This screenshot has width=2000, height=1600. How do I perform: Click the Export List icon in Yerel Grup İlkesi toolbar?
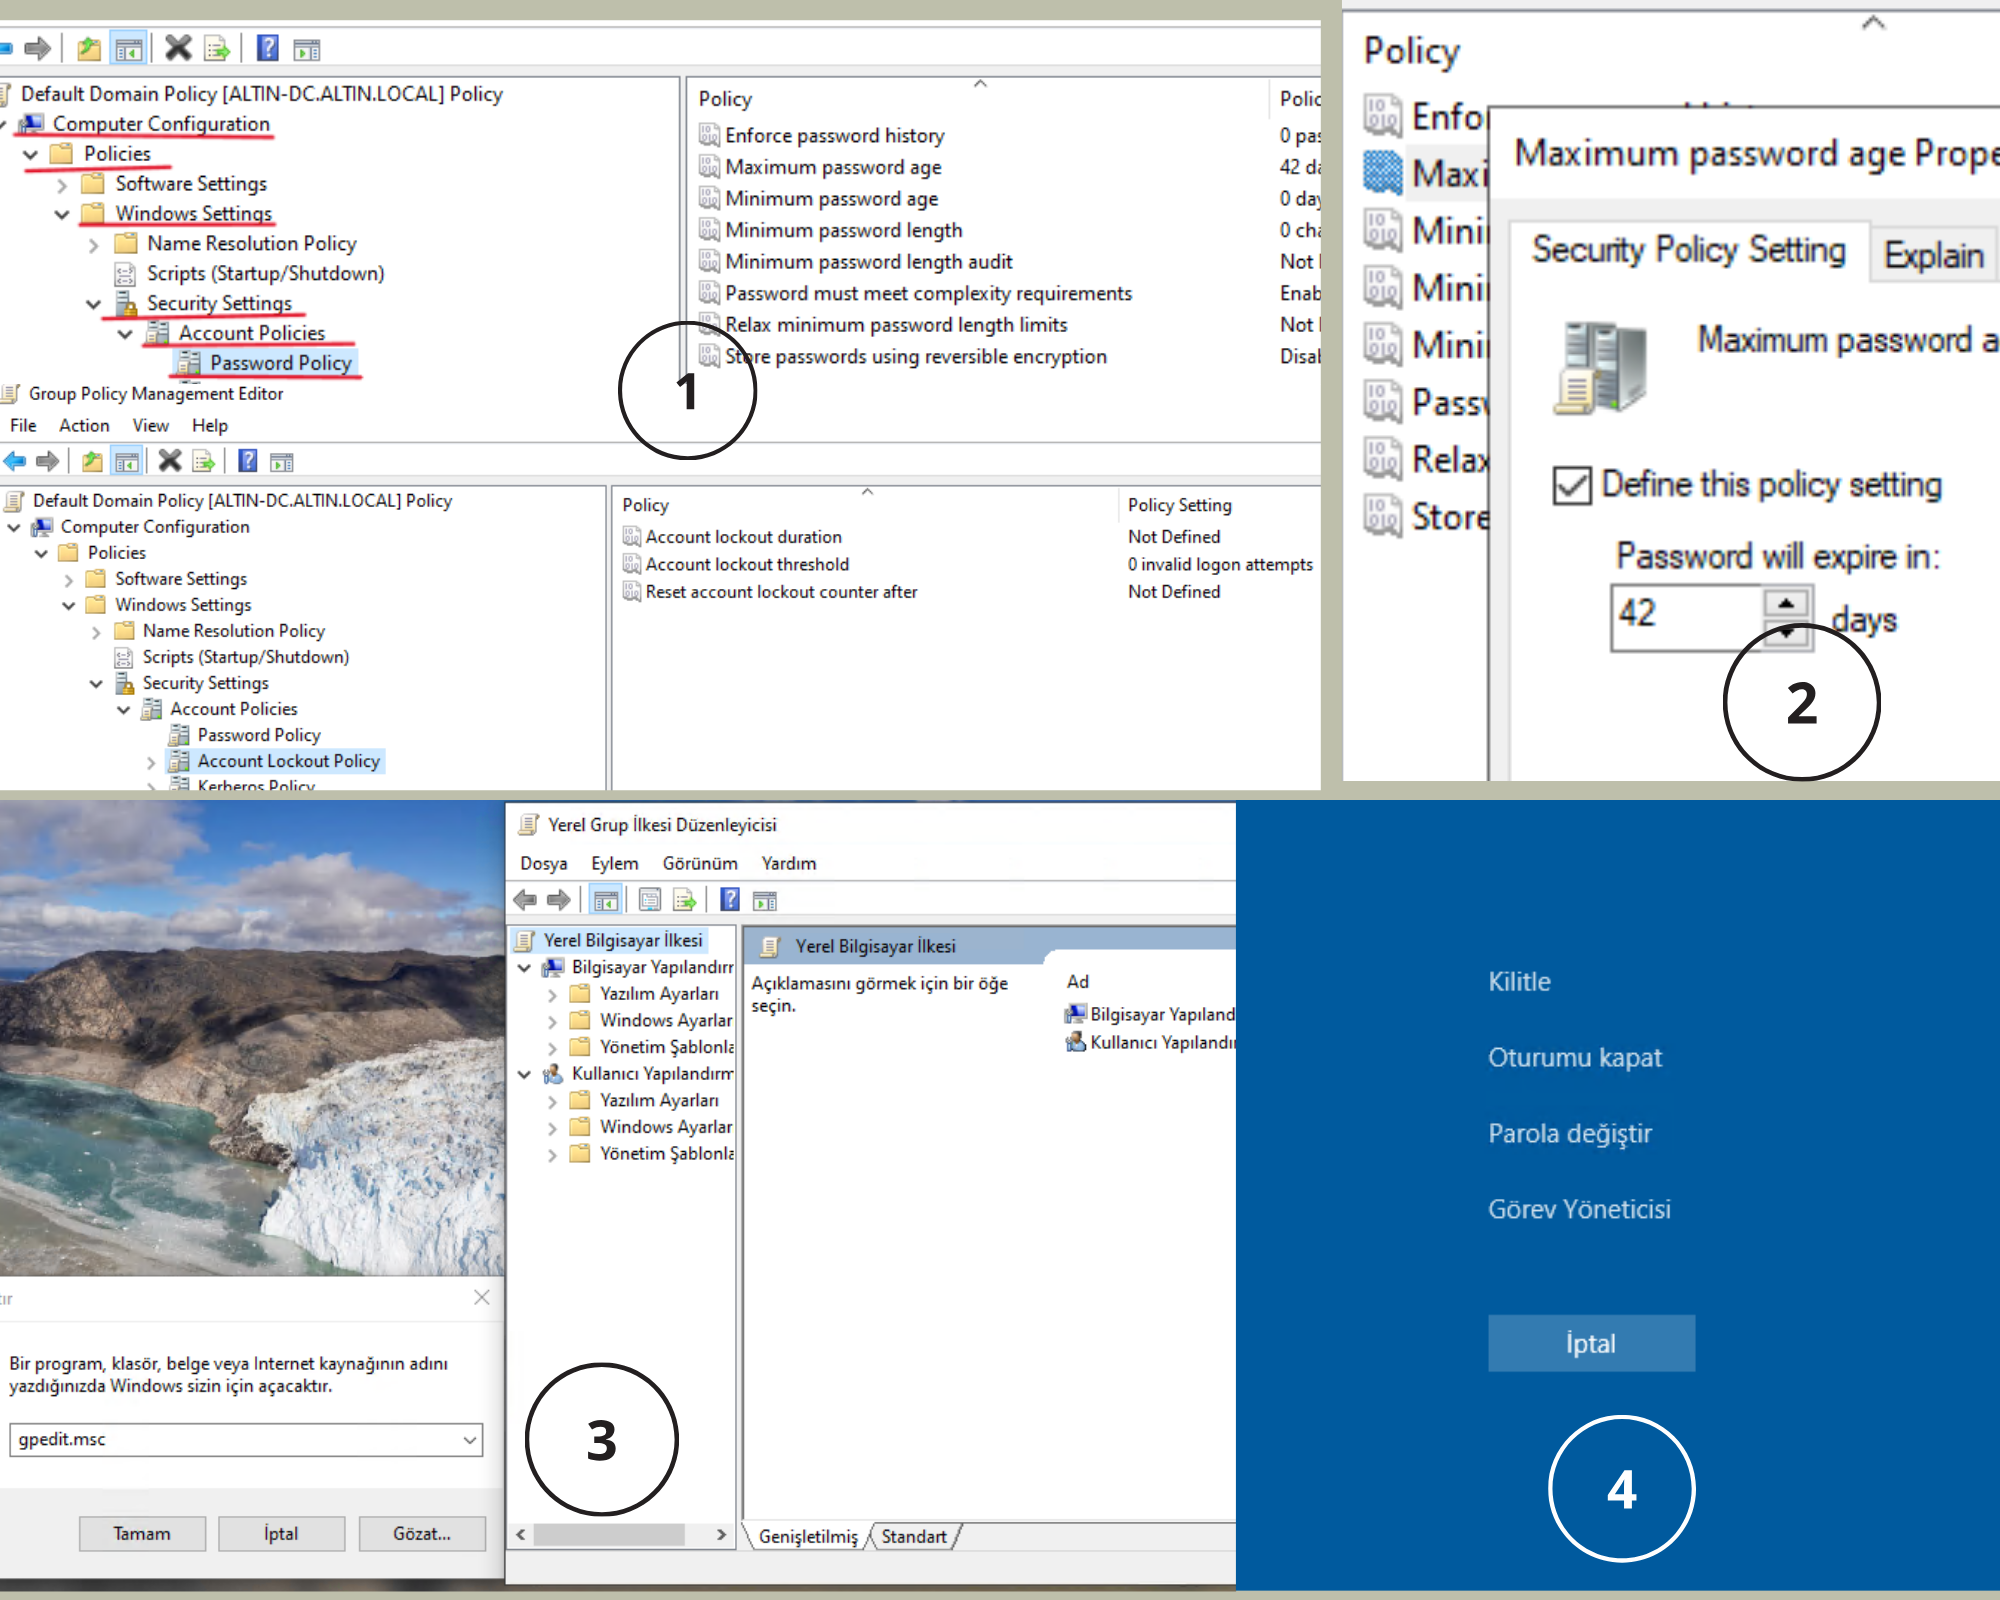pos(685,900)
